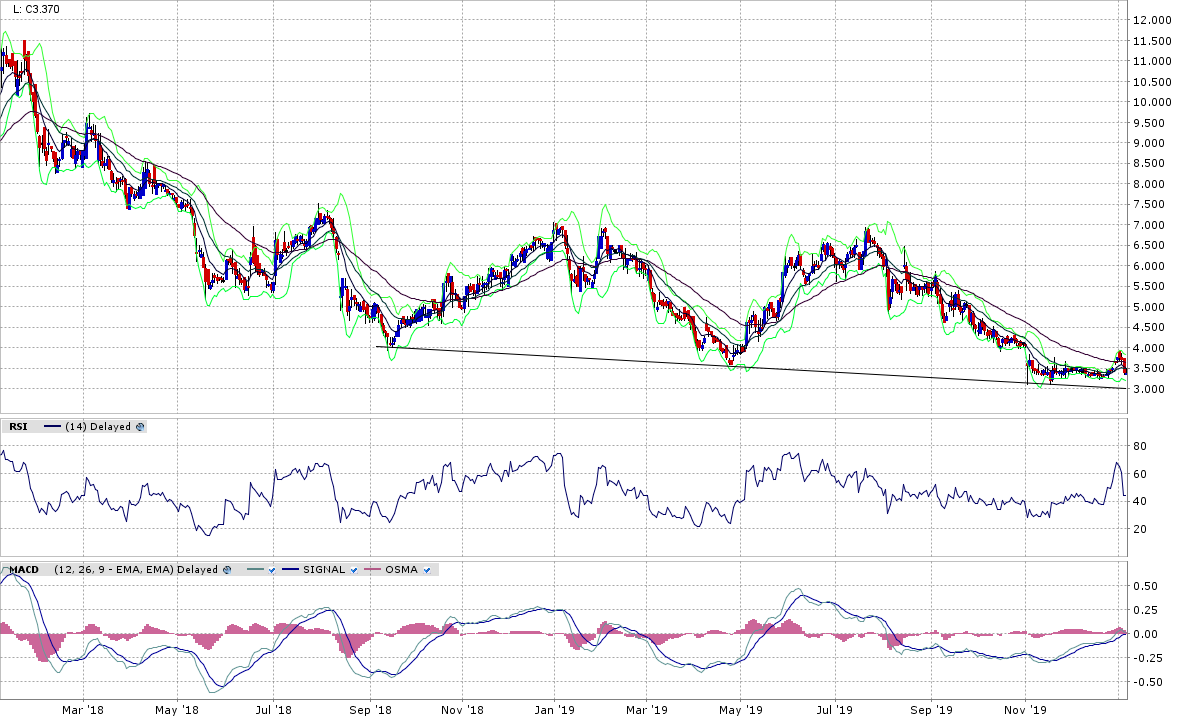Select the RSI indicator title label
The image size is (1180, 724).
coord(18,426)
